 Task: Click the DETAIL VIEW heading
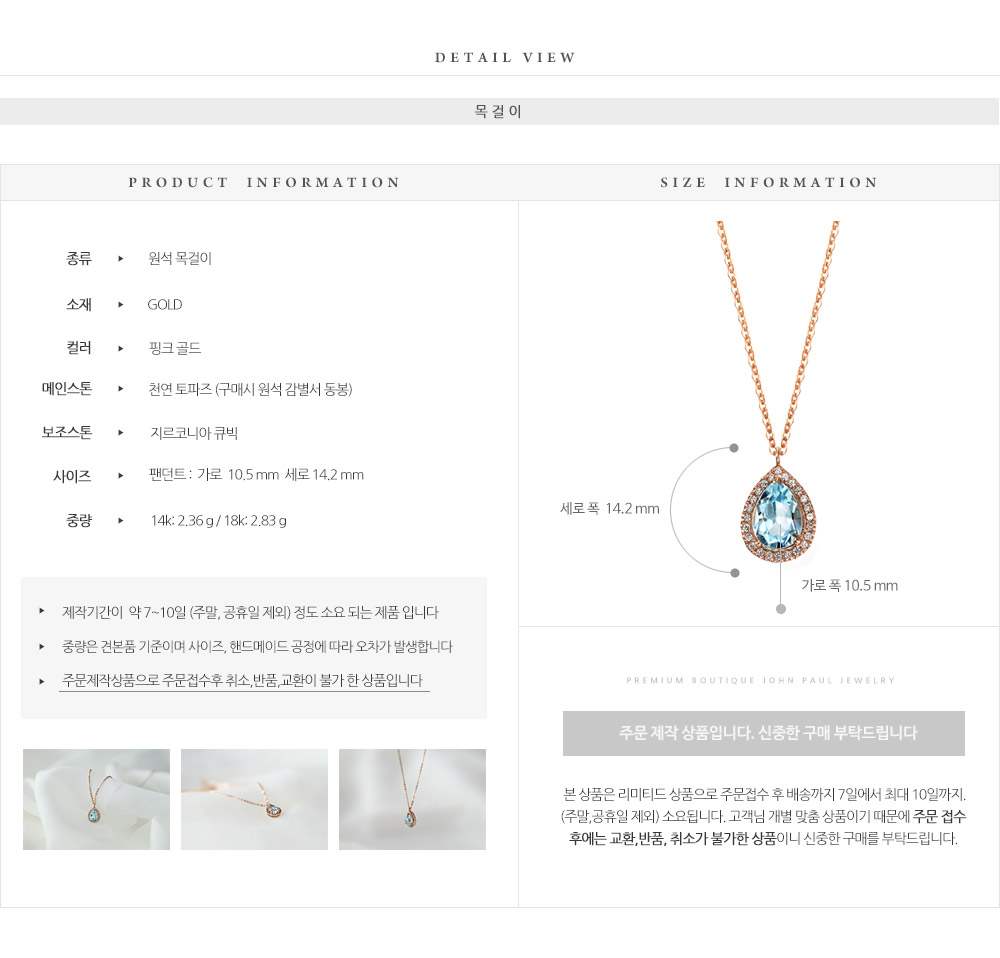coord(505,57)
